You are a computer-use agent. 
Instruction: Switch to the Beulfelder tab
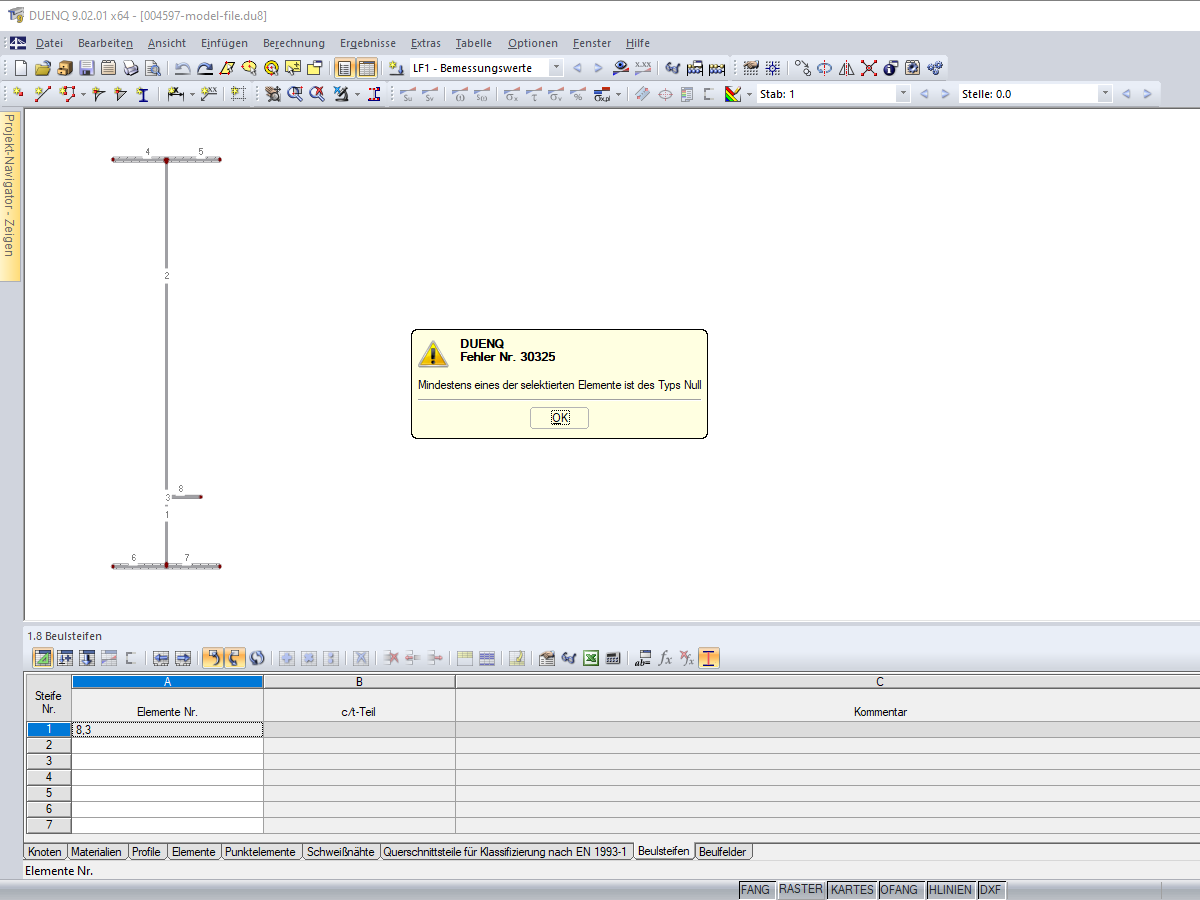point(723,852)
